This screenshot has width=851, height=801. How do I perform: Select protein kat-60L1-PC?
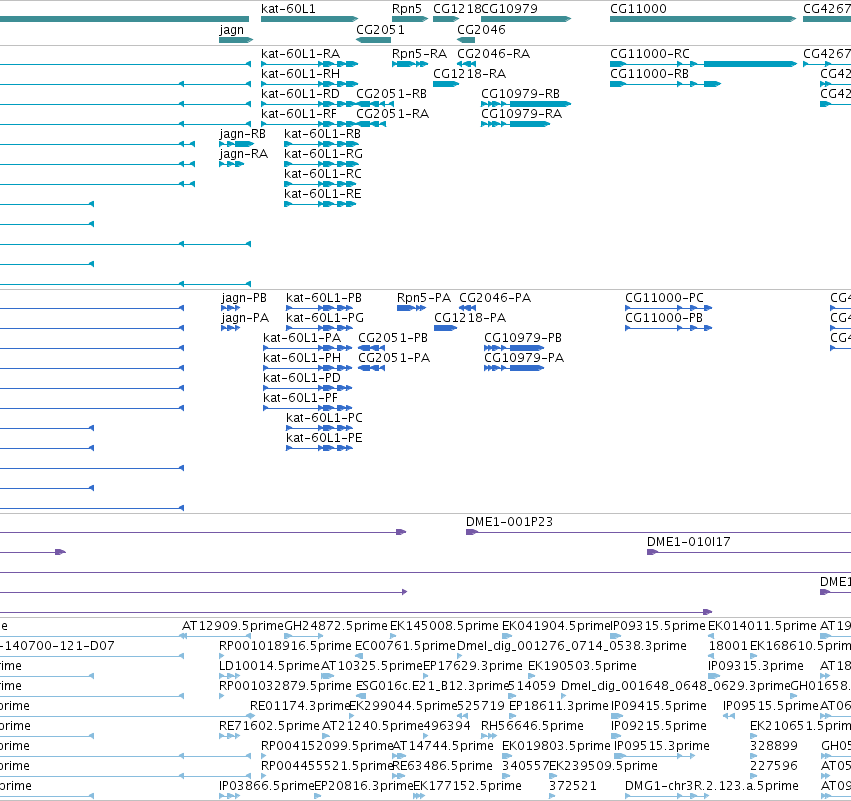tap(325, 418)
